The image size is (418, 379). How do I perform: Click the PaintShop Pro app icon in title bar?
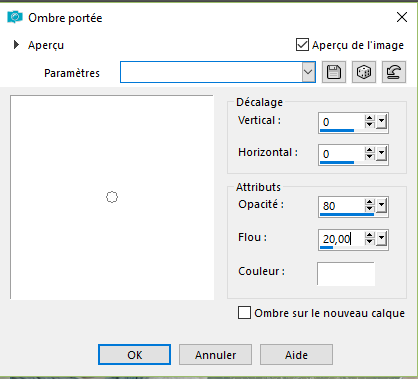(x=15, y=17)
